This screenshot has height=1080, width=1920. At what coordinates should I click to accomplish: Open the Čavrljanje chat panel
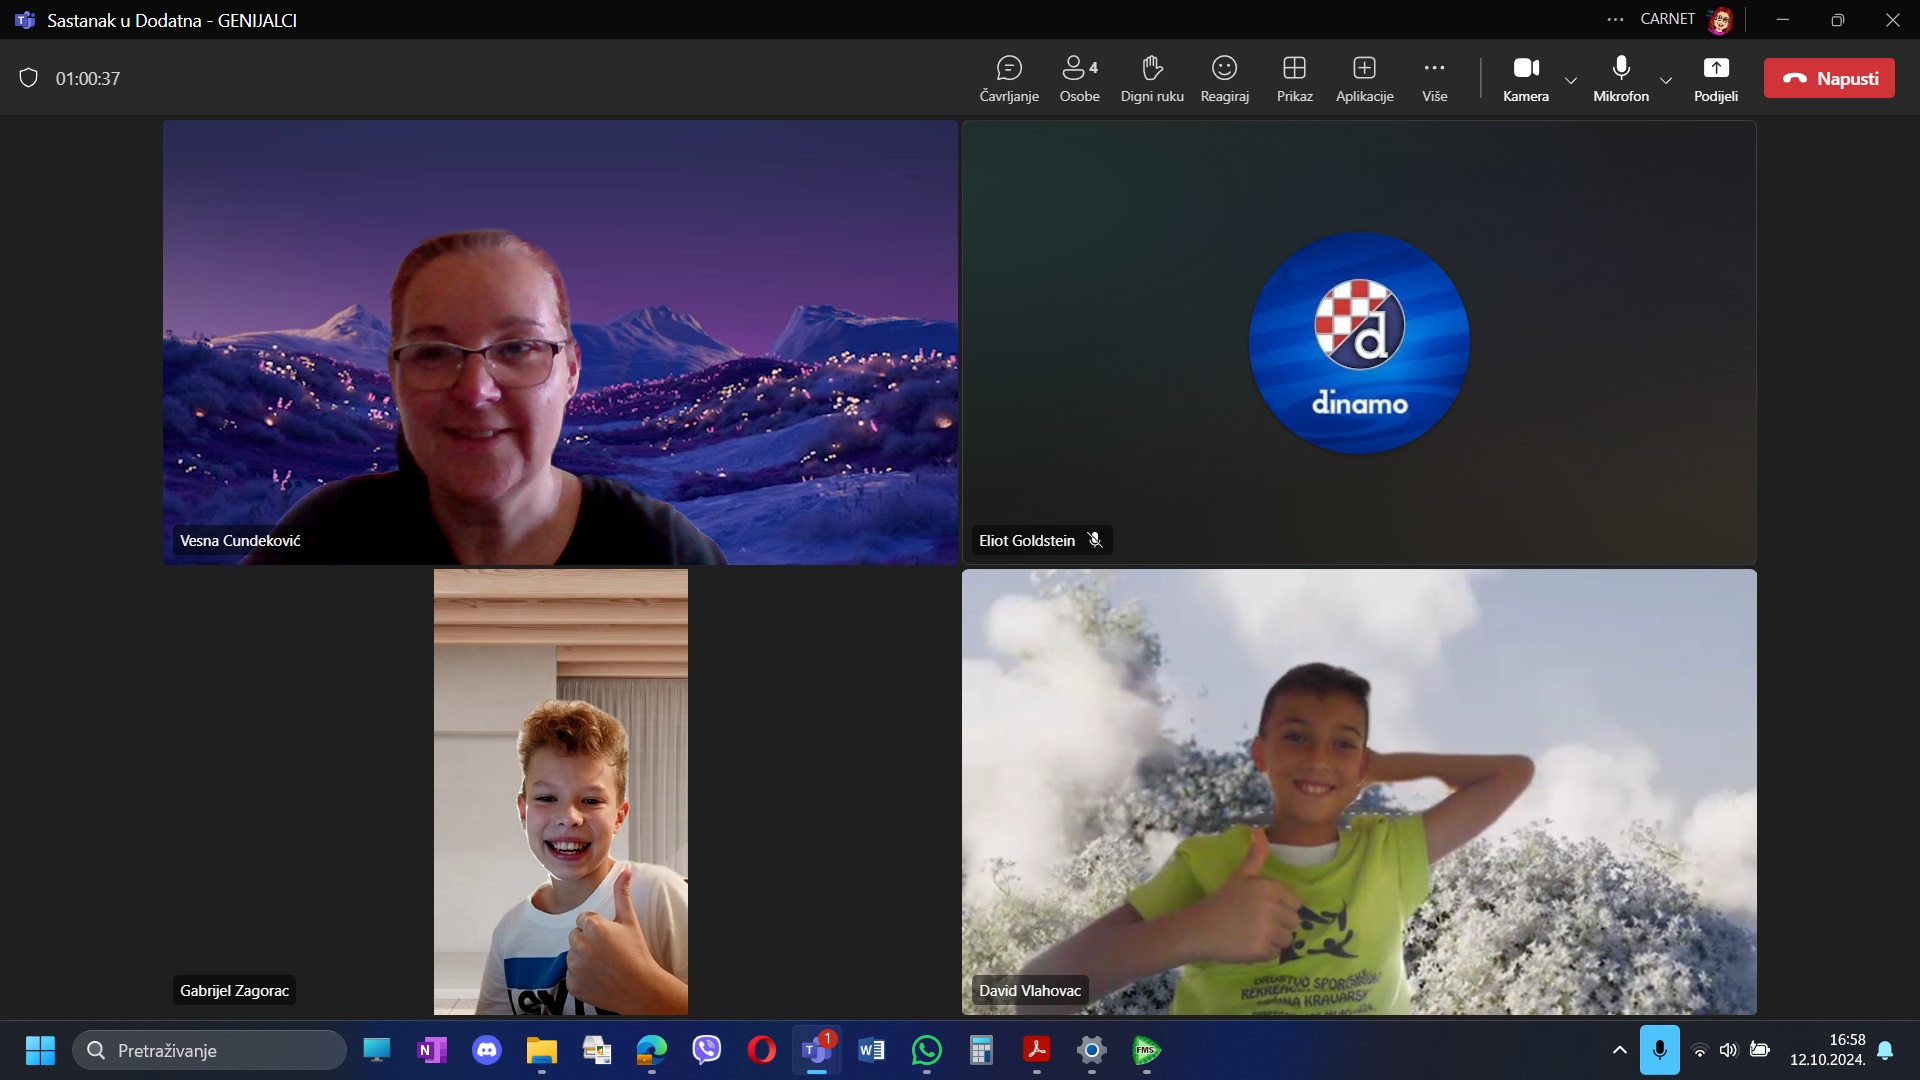1009,79
